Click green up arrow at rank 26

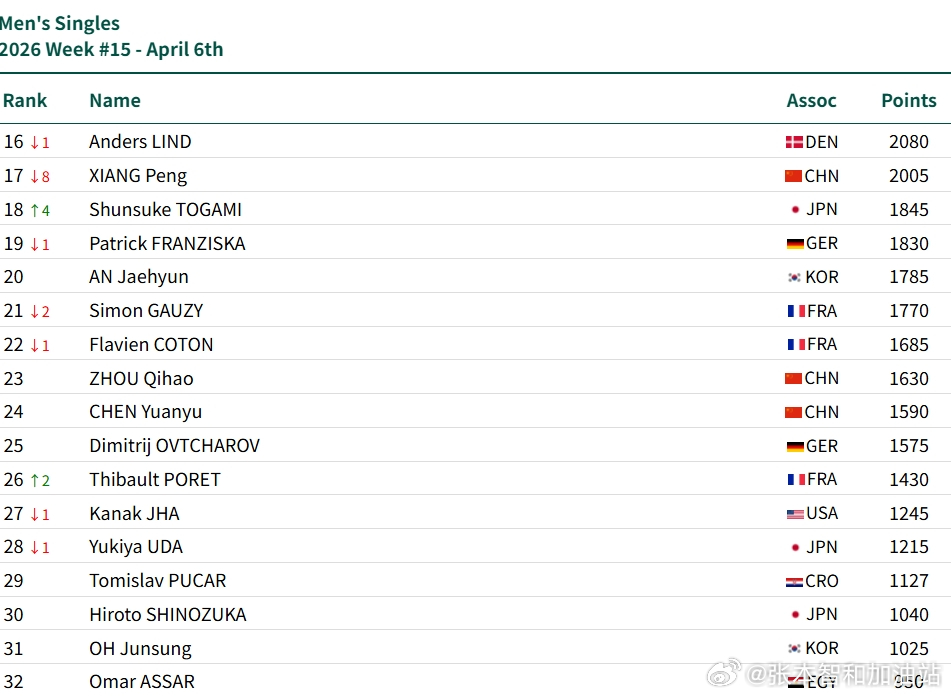(34, 481)
